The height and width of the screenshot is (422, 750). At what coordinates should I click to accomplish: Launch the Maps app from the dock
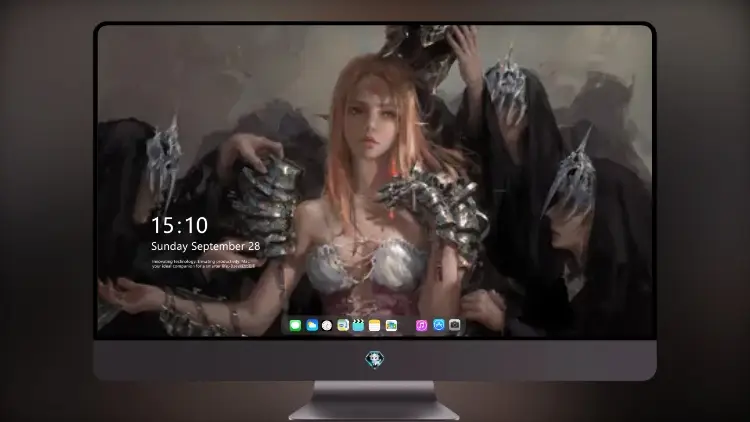coord(343,325)
